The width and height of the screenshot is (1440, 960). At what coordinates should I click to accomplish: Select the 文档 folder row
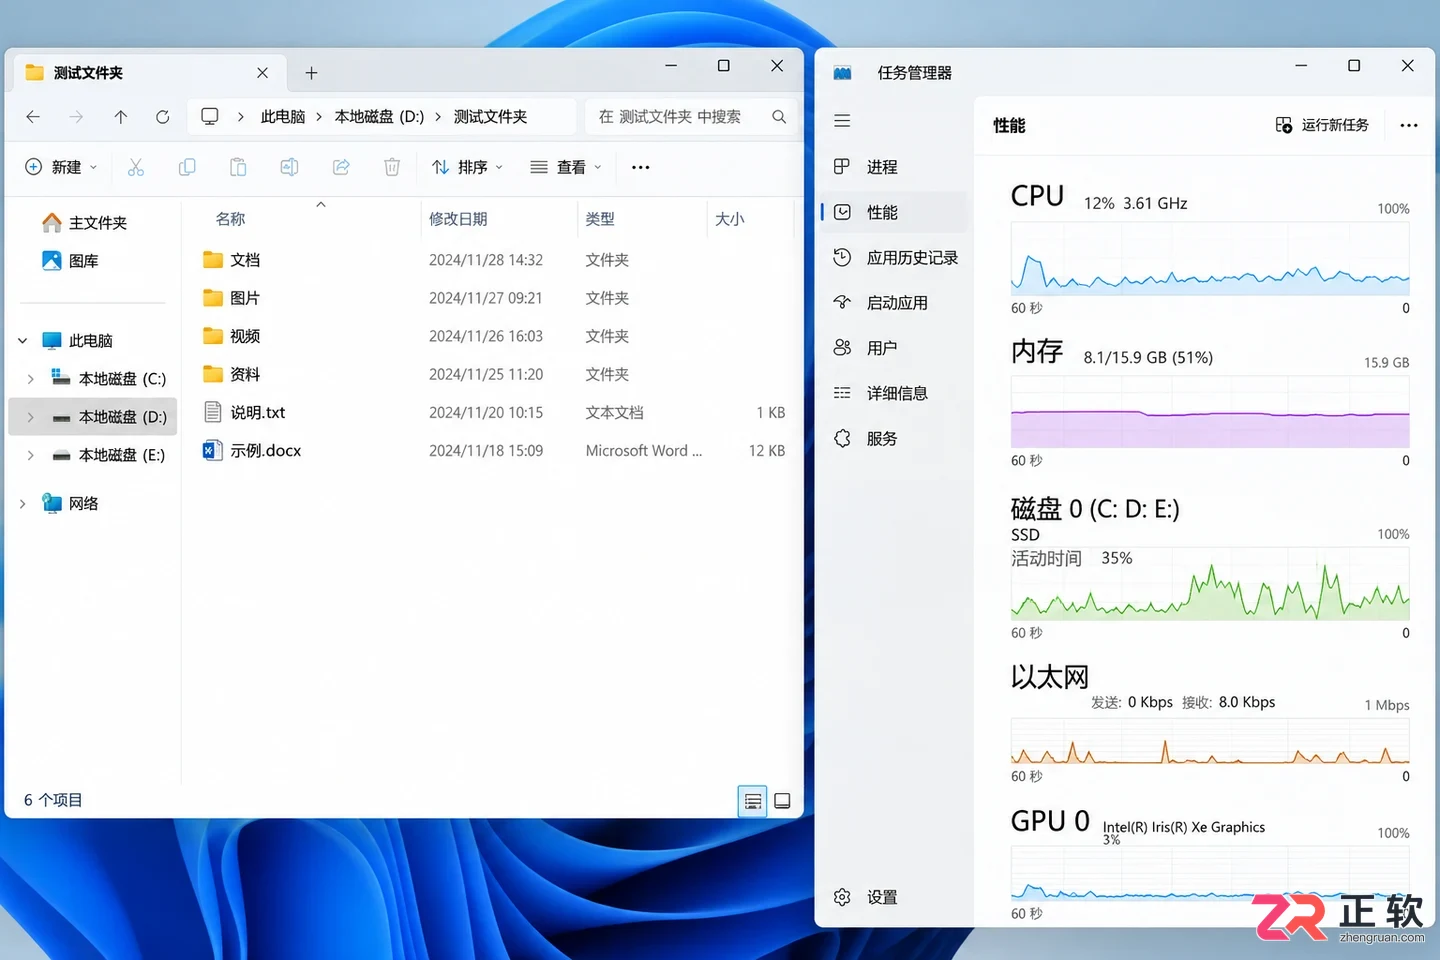494,260
